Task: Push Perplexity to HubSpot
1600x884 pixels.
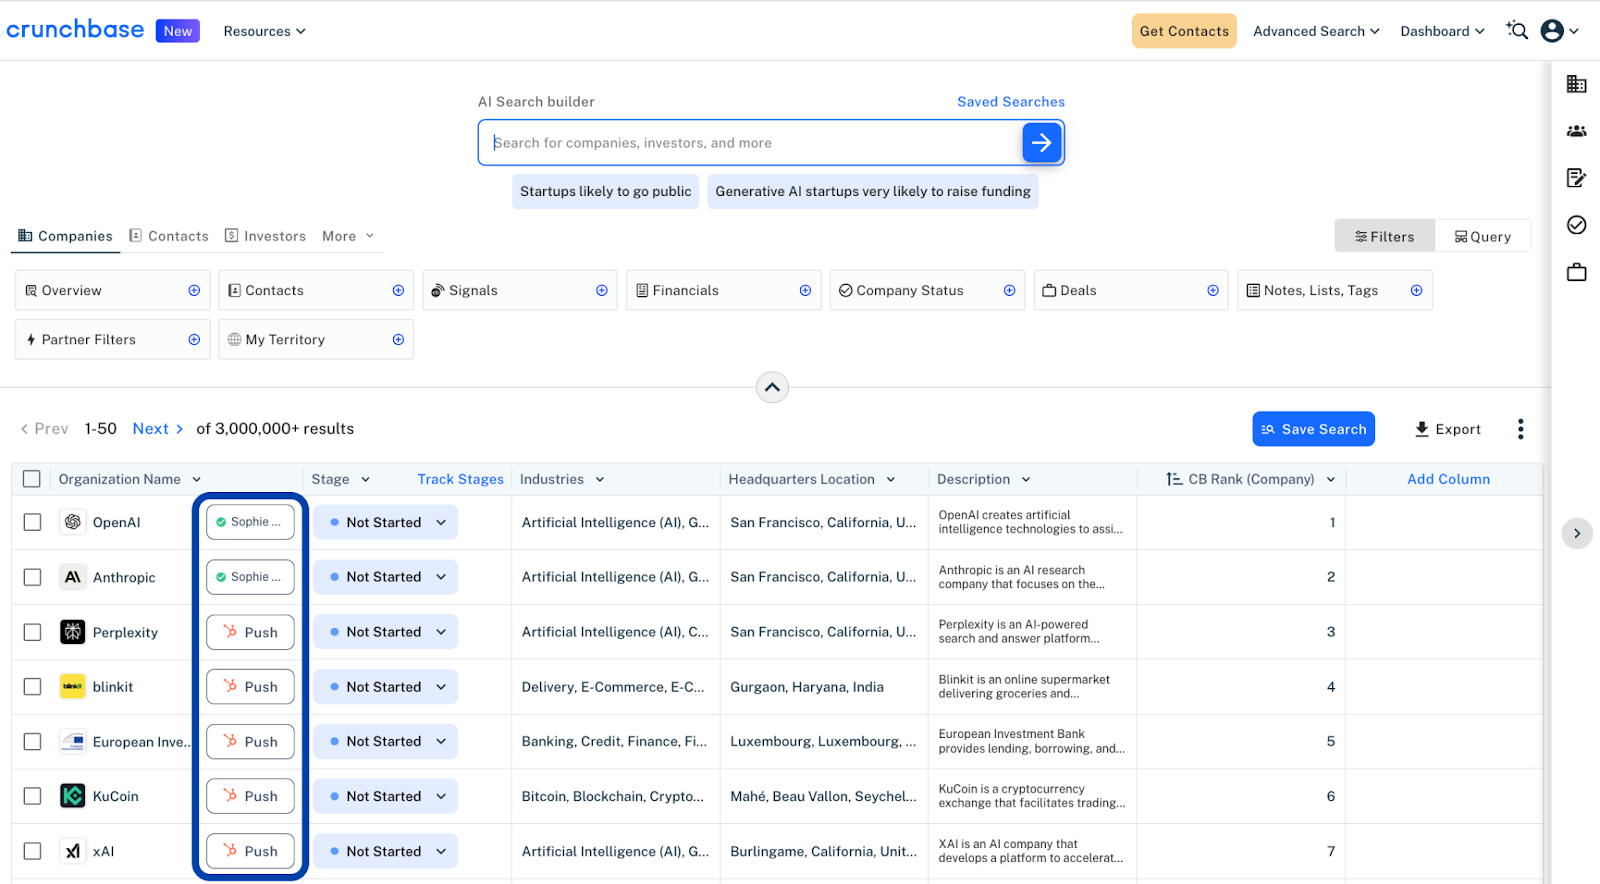Action: [250, 632]
